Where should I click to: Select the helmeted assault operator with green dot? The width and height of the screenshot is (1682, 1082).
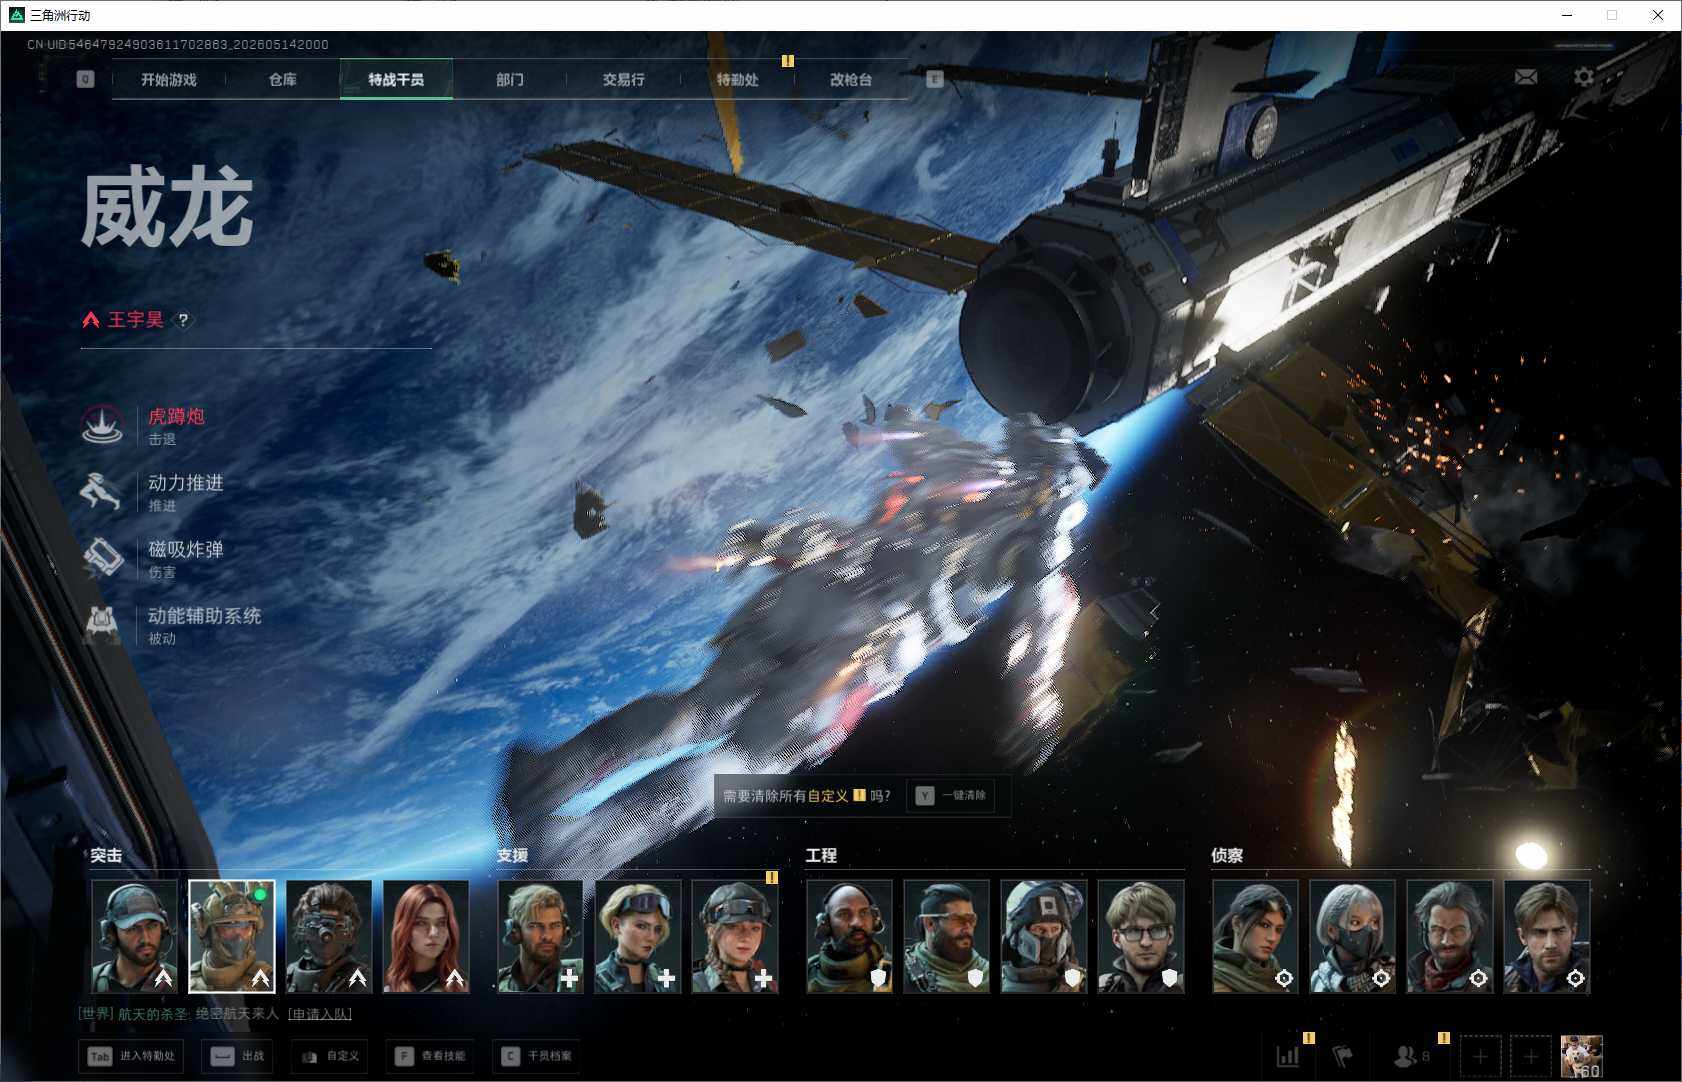click(232, 937)
